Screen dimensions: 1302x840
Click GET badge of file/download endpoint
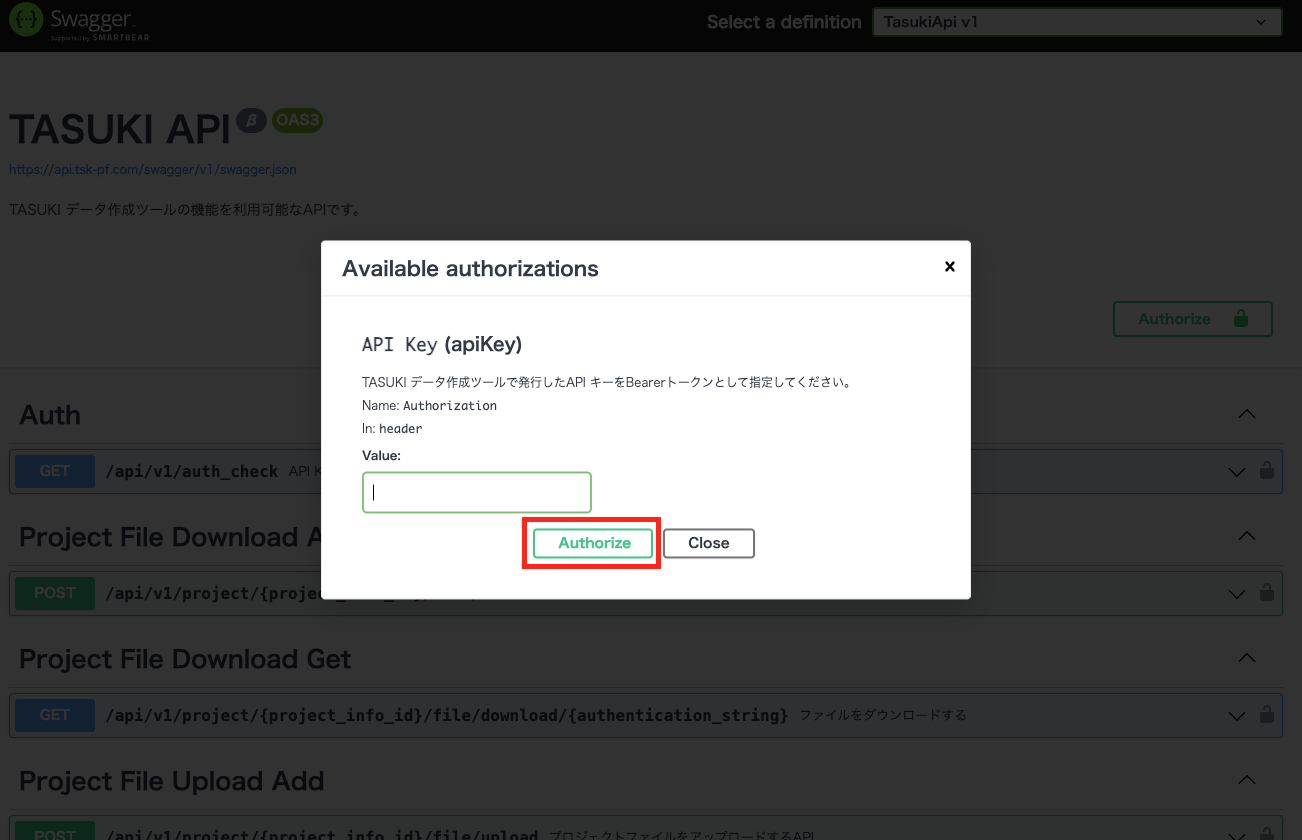[55, 715]
